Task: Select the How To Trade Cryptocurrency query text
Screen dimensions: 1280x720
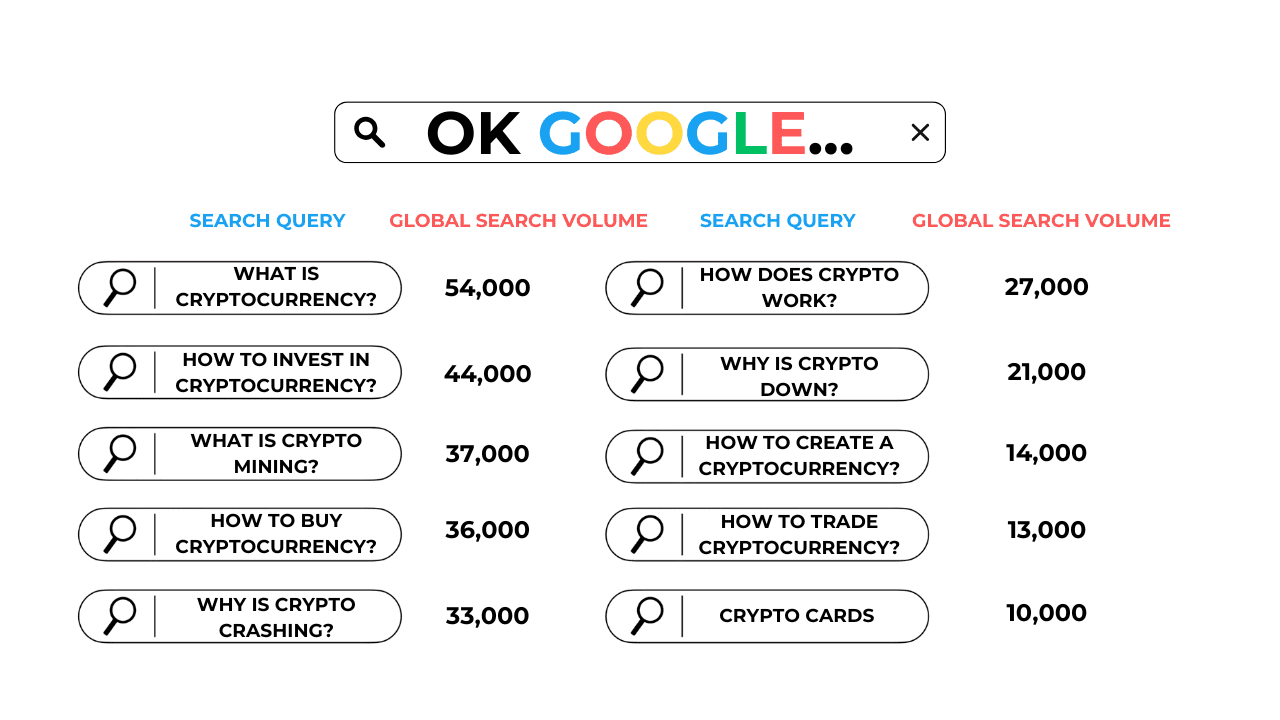Action: [x=799, y=535]
